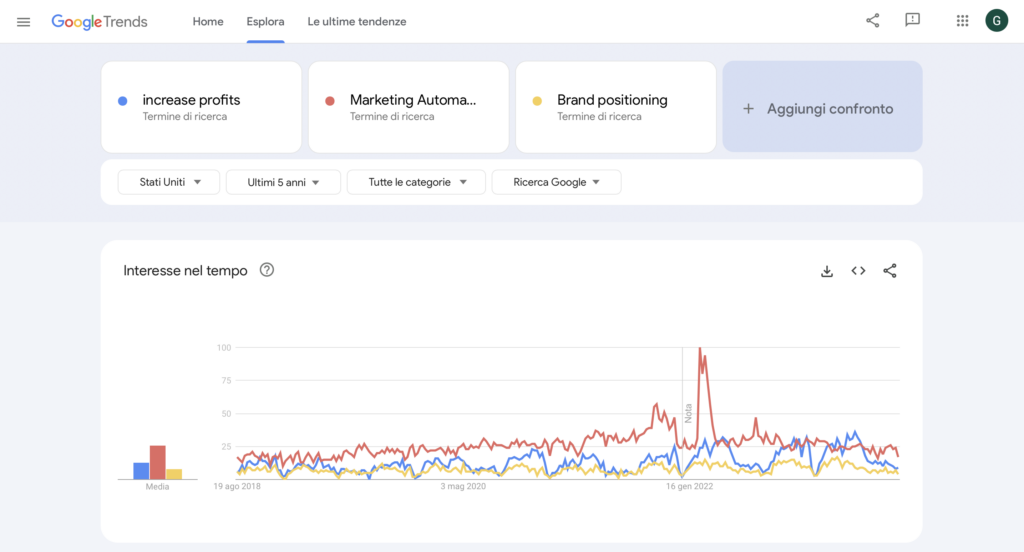Open the help icon beside Interesse nel tempo
This screenshot has height=552, width=1024.
[267, 270]
